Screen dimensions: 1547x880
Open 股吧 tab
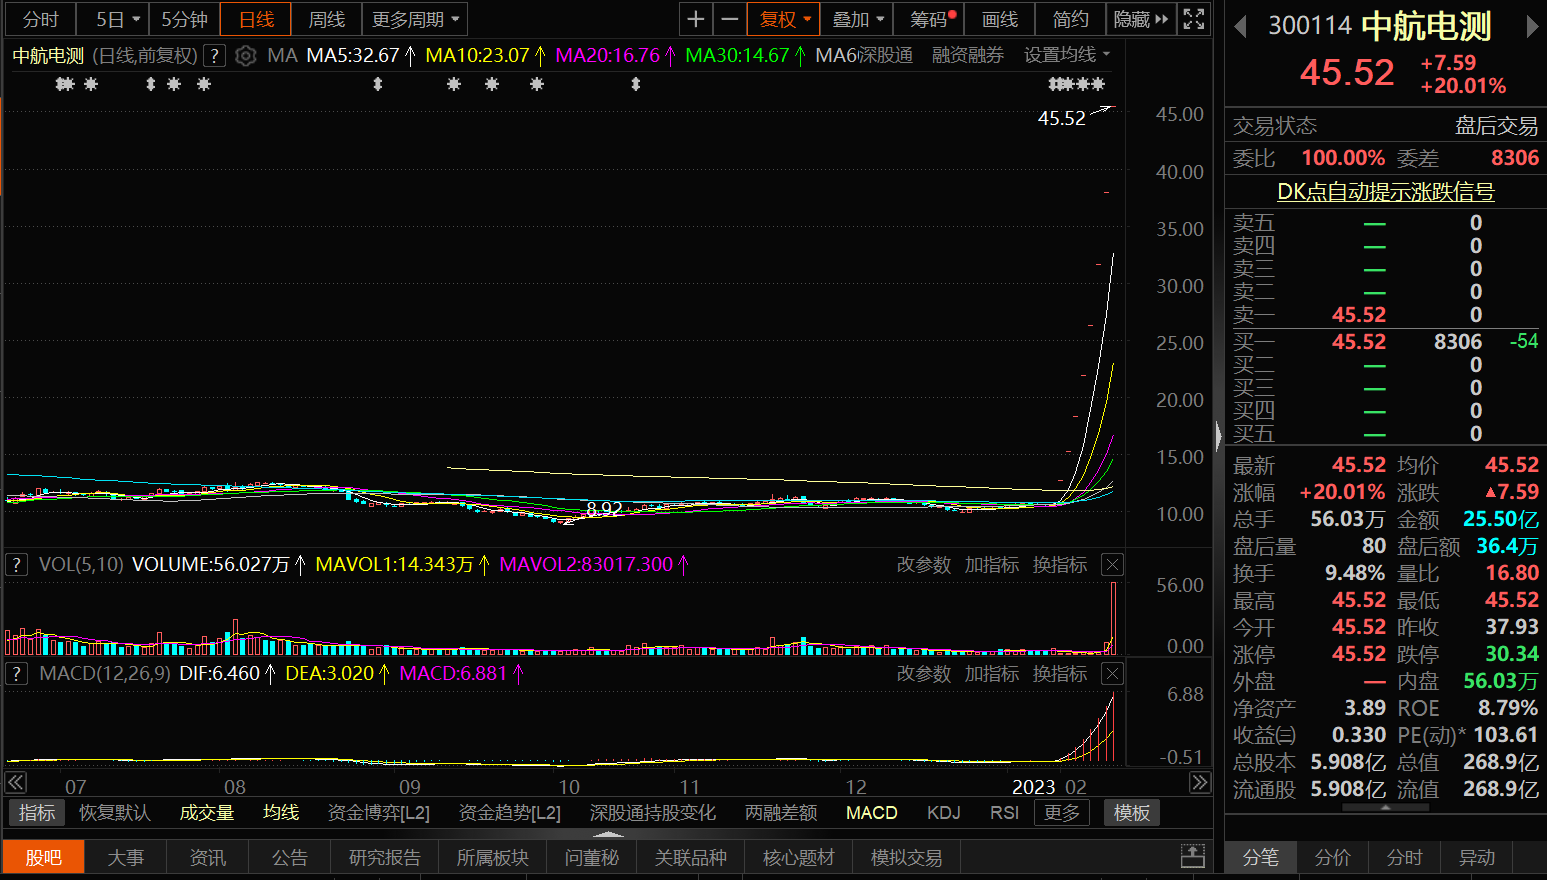coord(43,857)
